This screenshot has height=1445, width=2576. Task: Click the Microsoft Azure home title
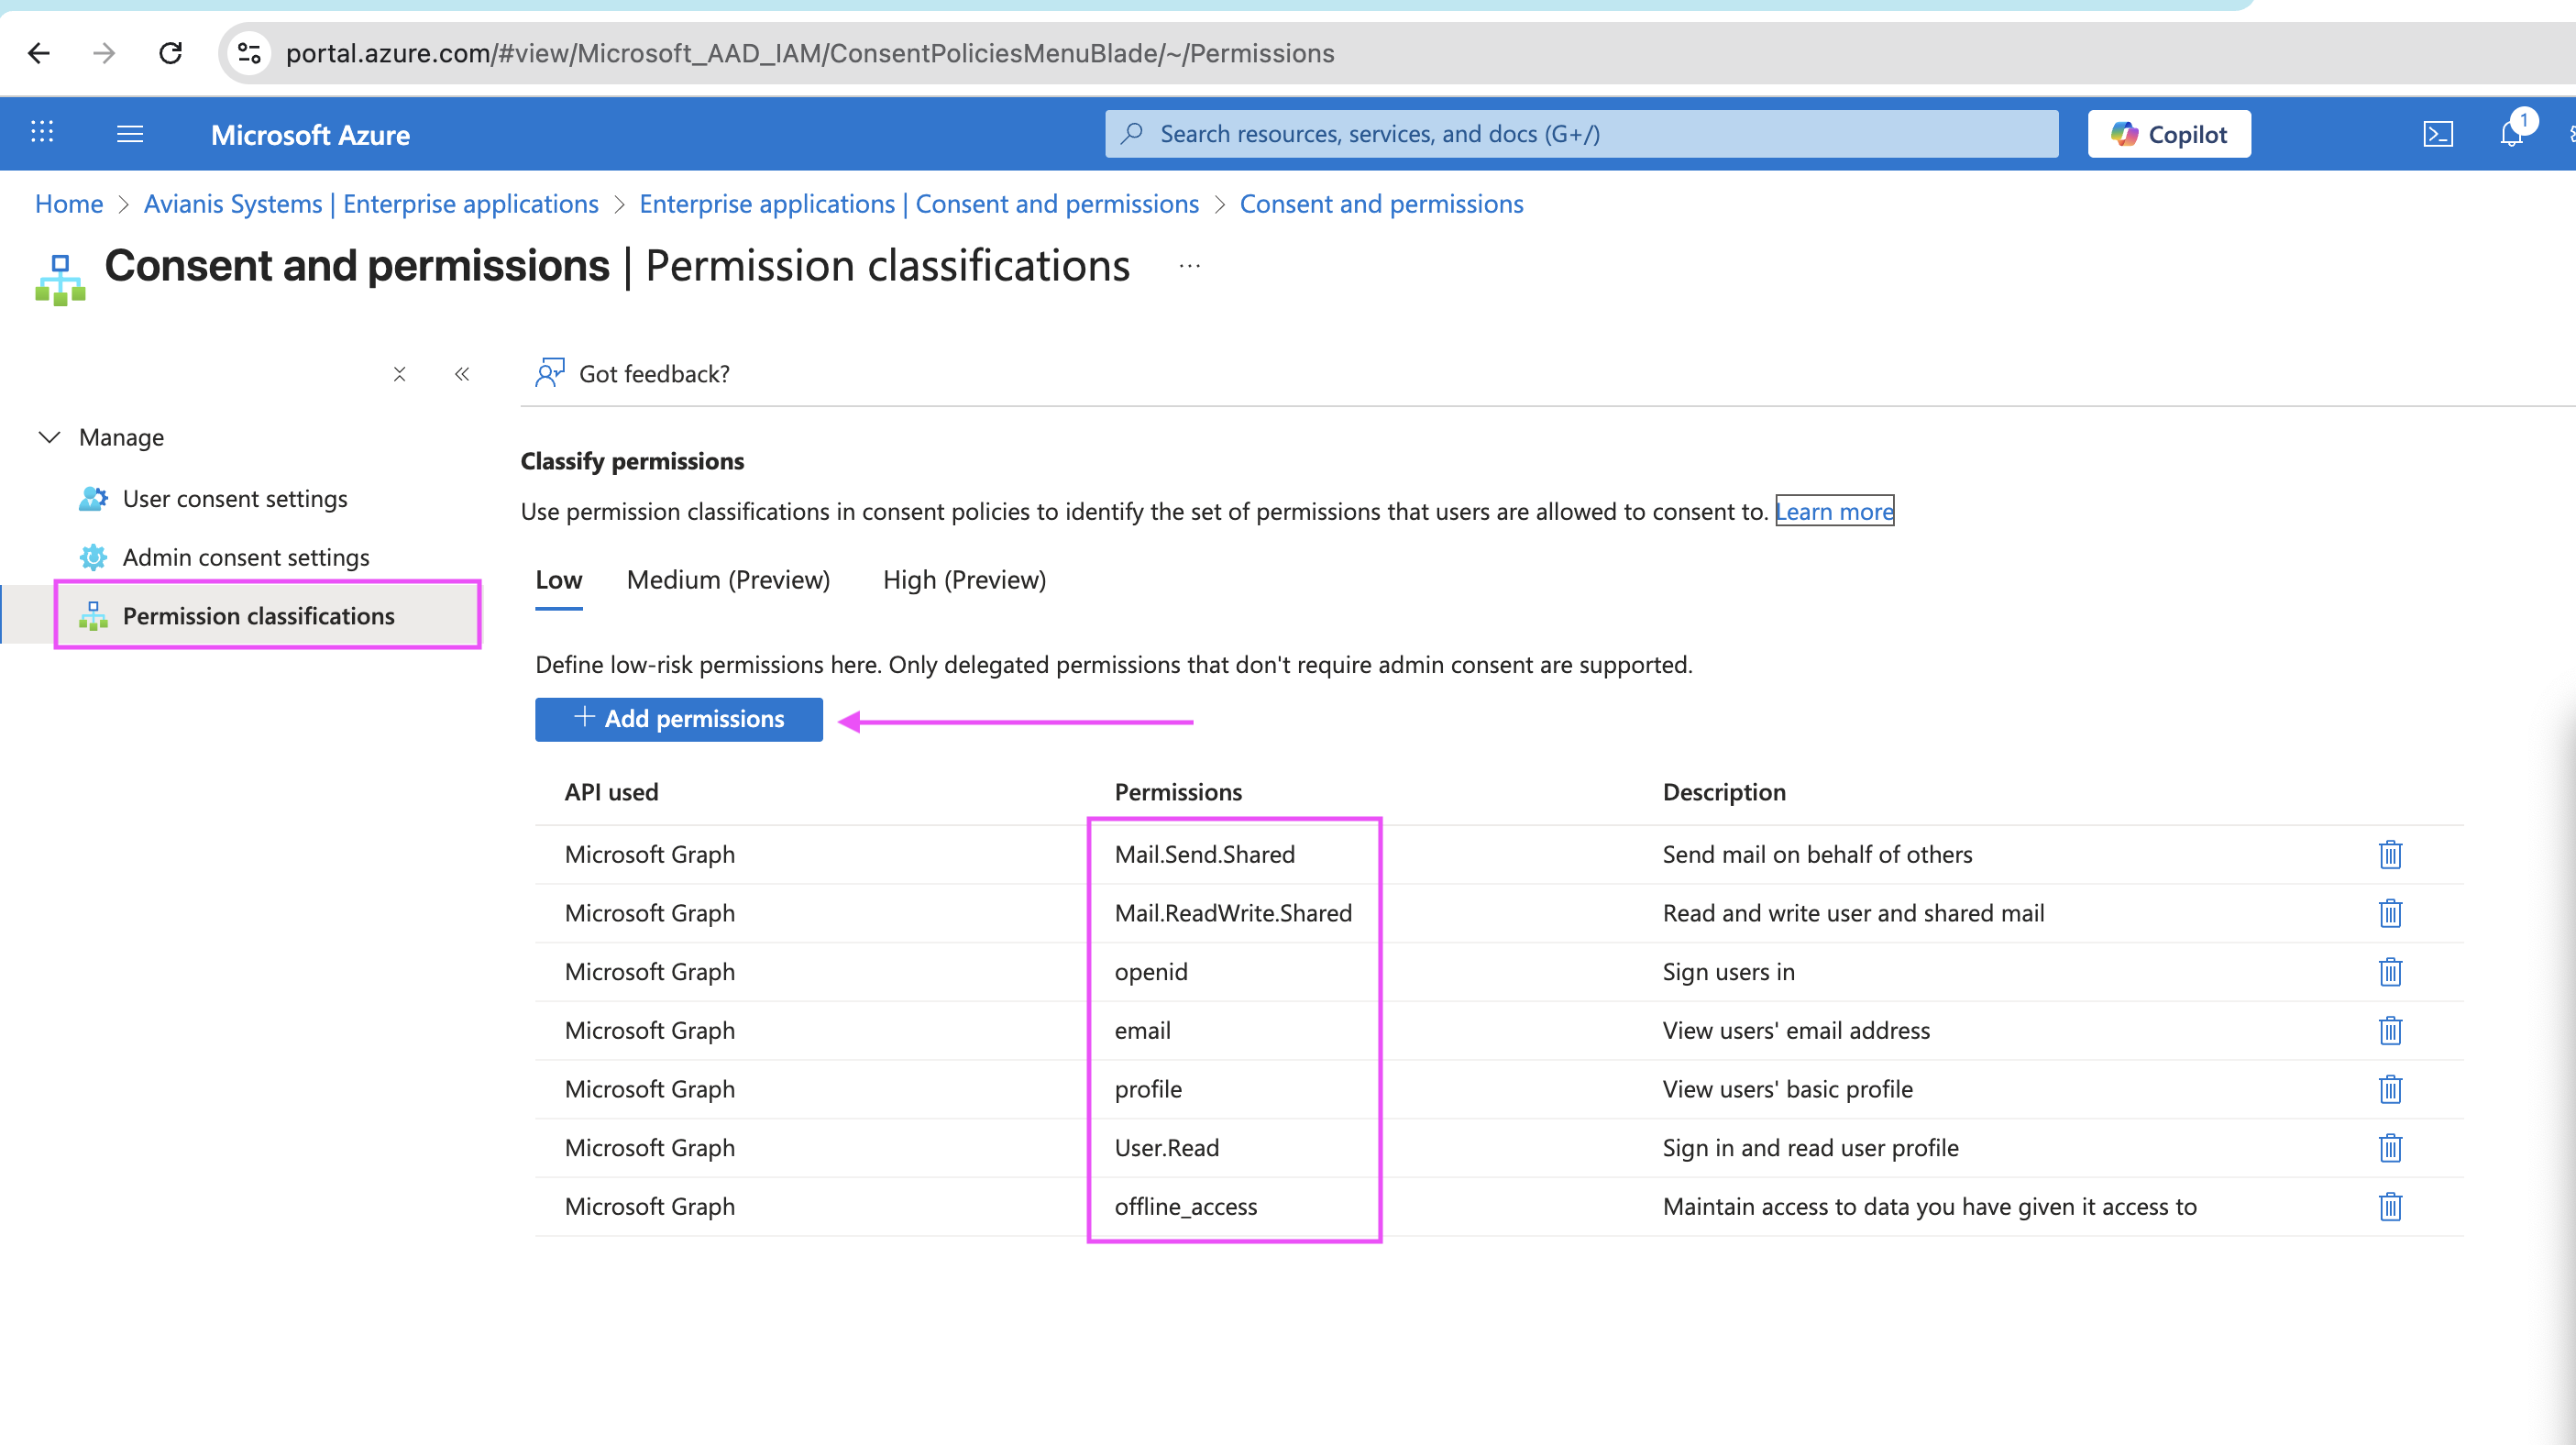(310, 135)
